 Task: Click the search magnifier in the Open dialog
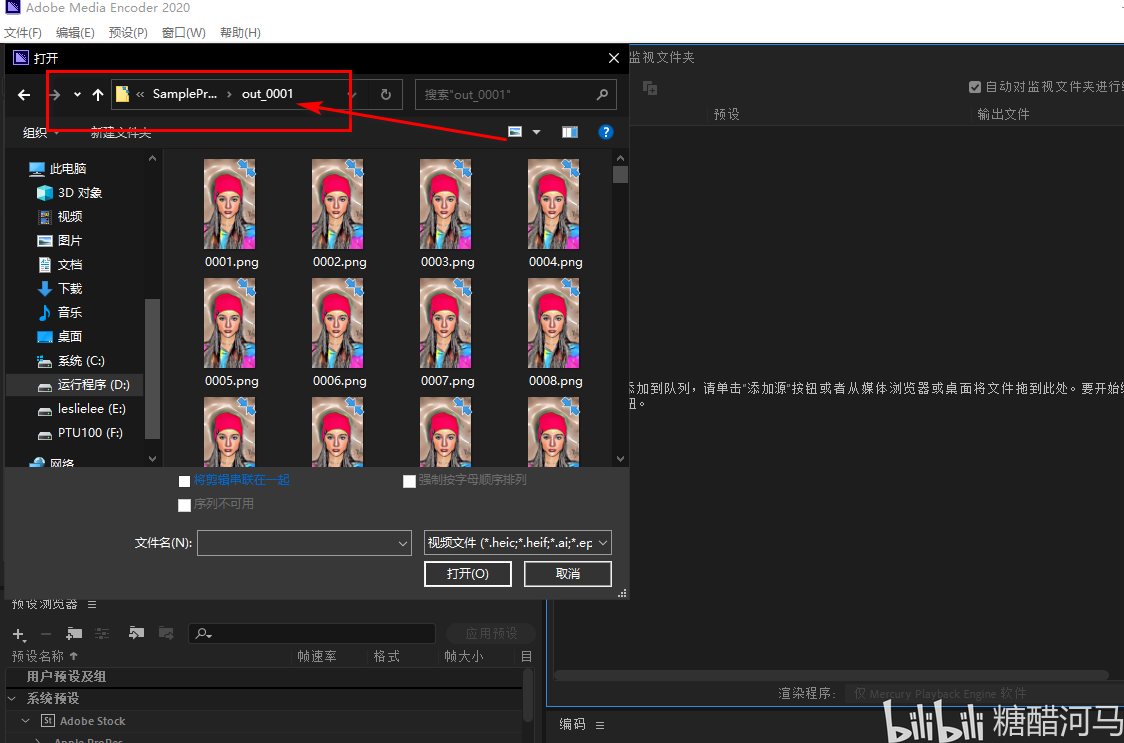602,95
